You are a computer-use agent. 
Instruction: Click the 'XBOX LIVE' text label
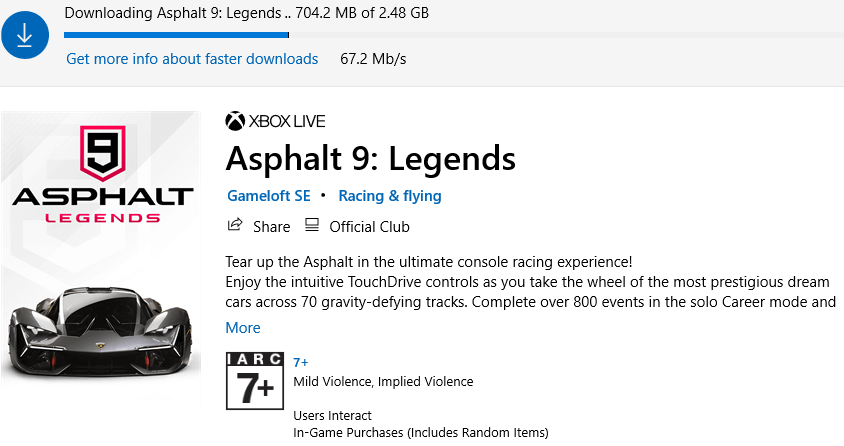(x=288, y=122)
